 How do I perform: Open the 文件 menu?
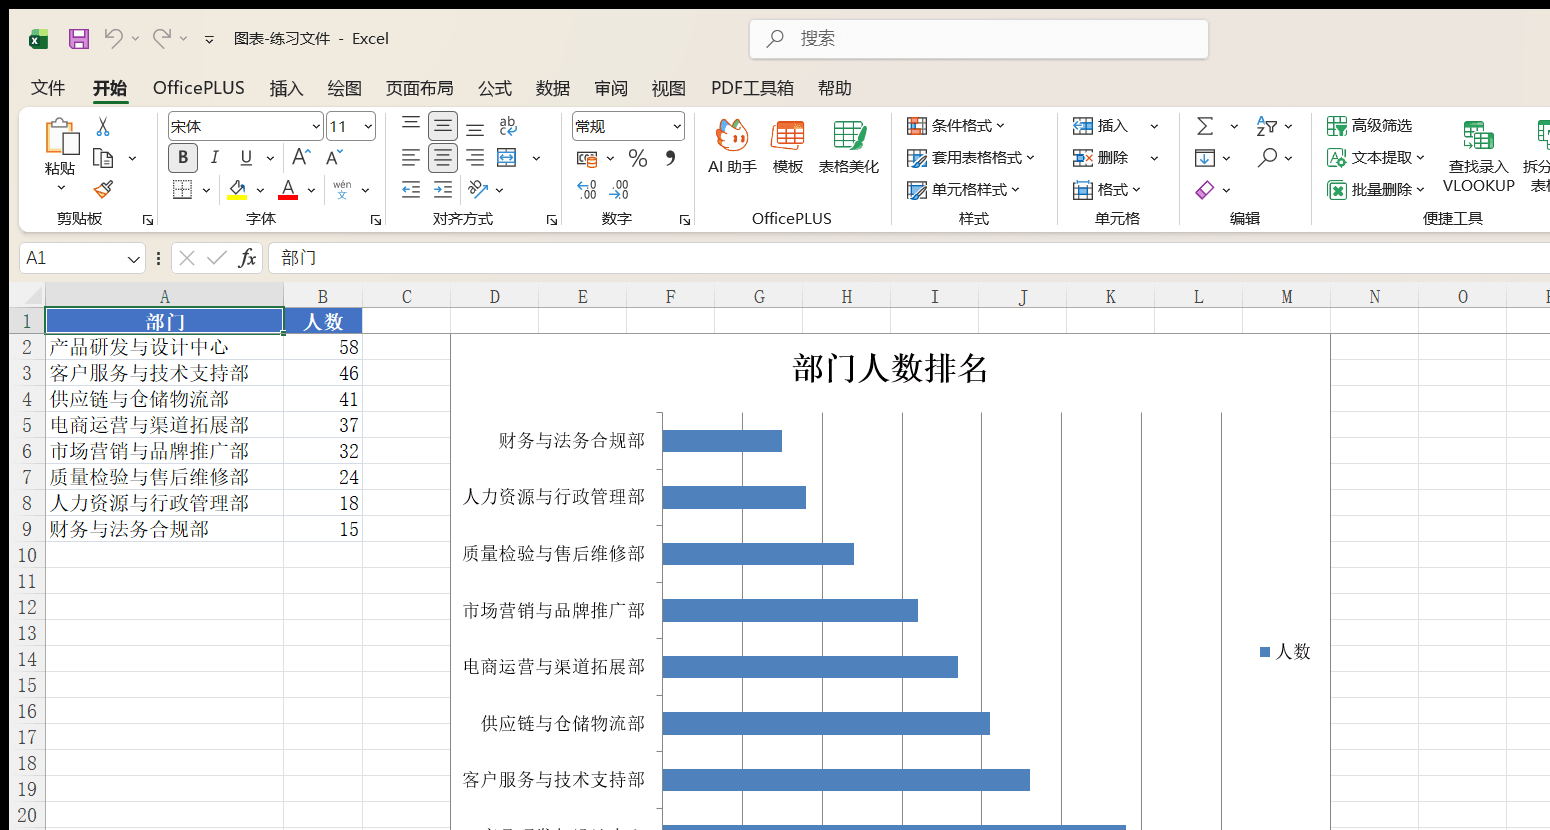pos(48,88)
